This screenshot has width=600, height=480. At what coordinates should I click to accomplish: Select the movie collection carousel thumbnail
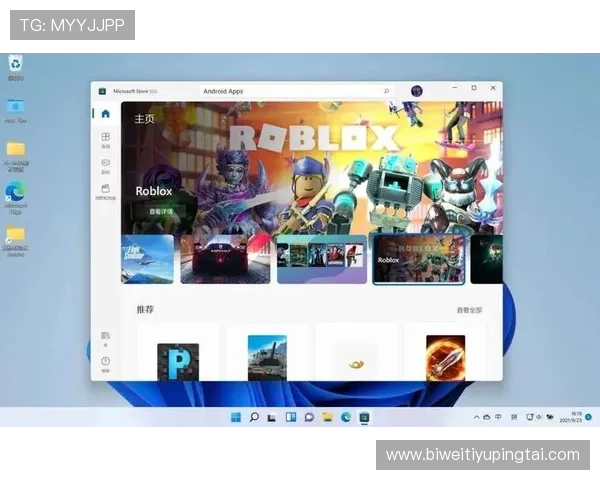click(x=322, y=259)
